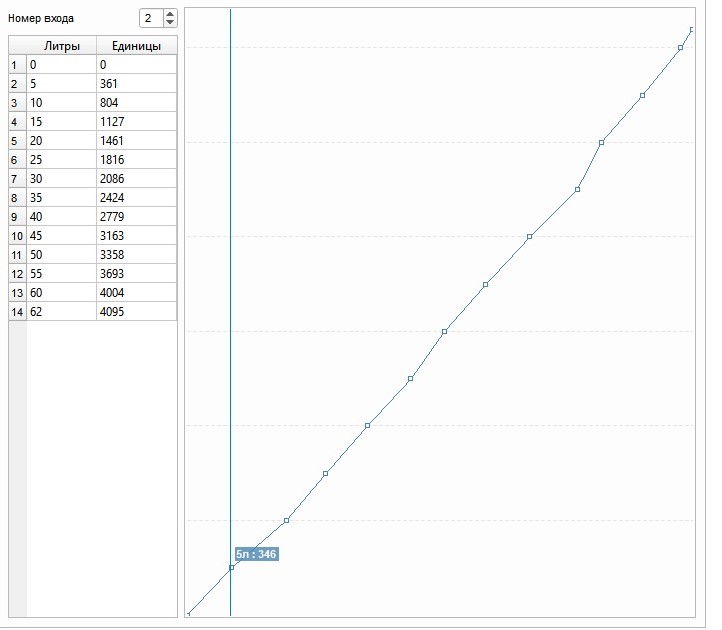Select row header number 14
Image resolution: width=722 pixels, height=630 pixels.
pos(16,311)
